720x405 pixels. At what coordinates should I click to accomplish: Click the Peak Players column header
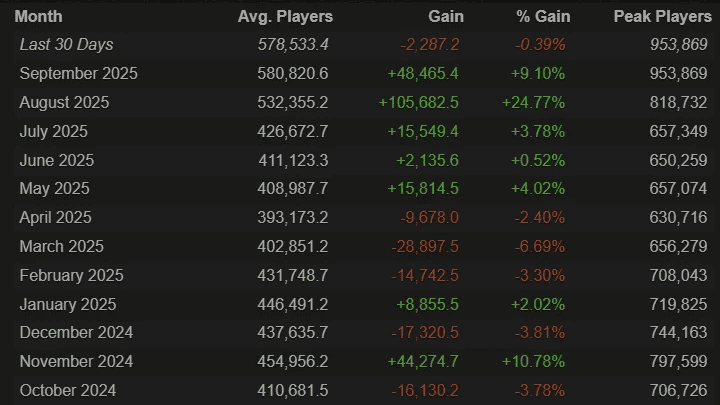(662, 17)
